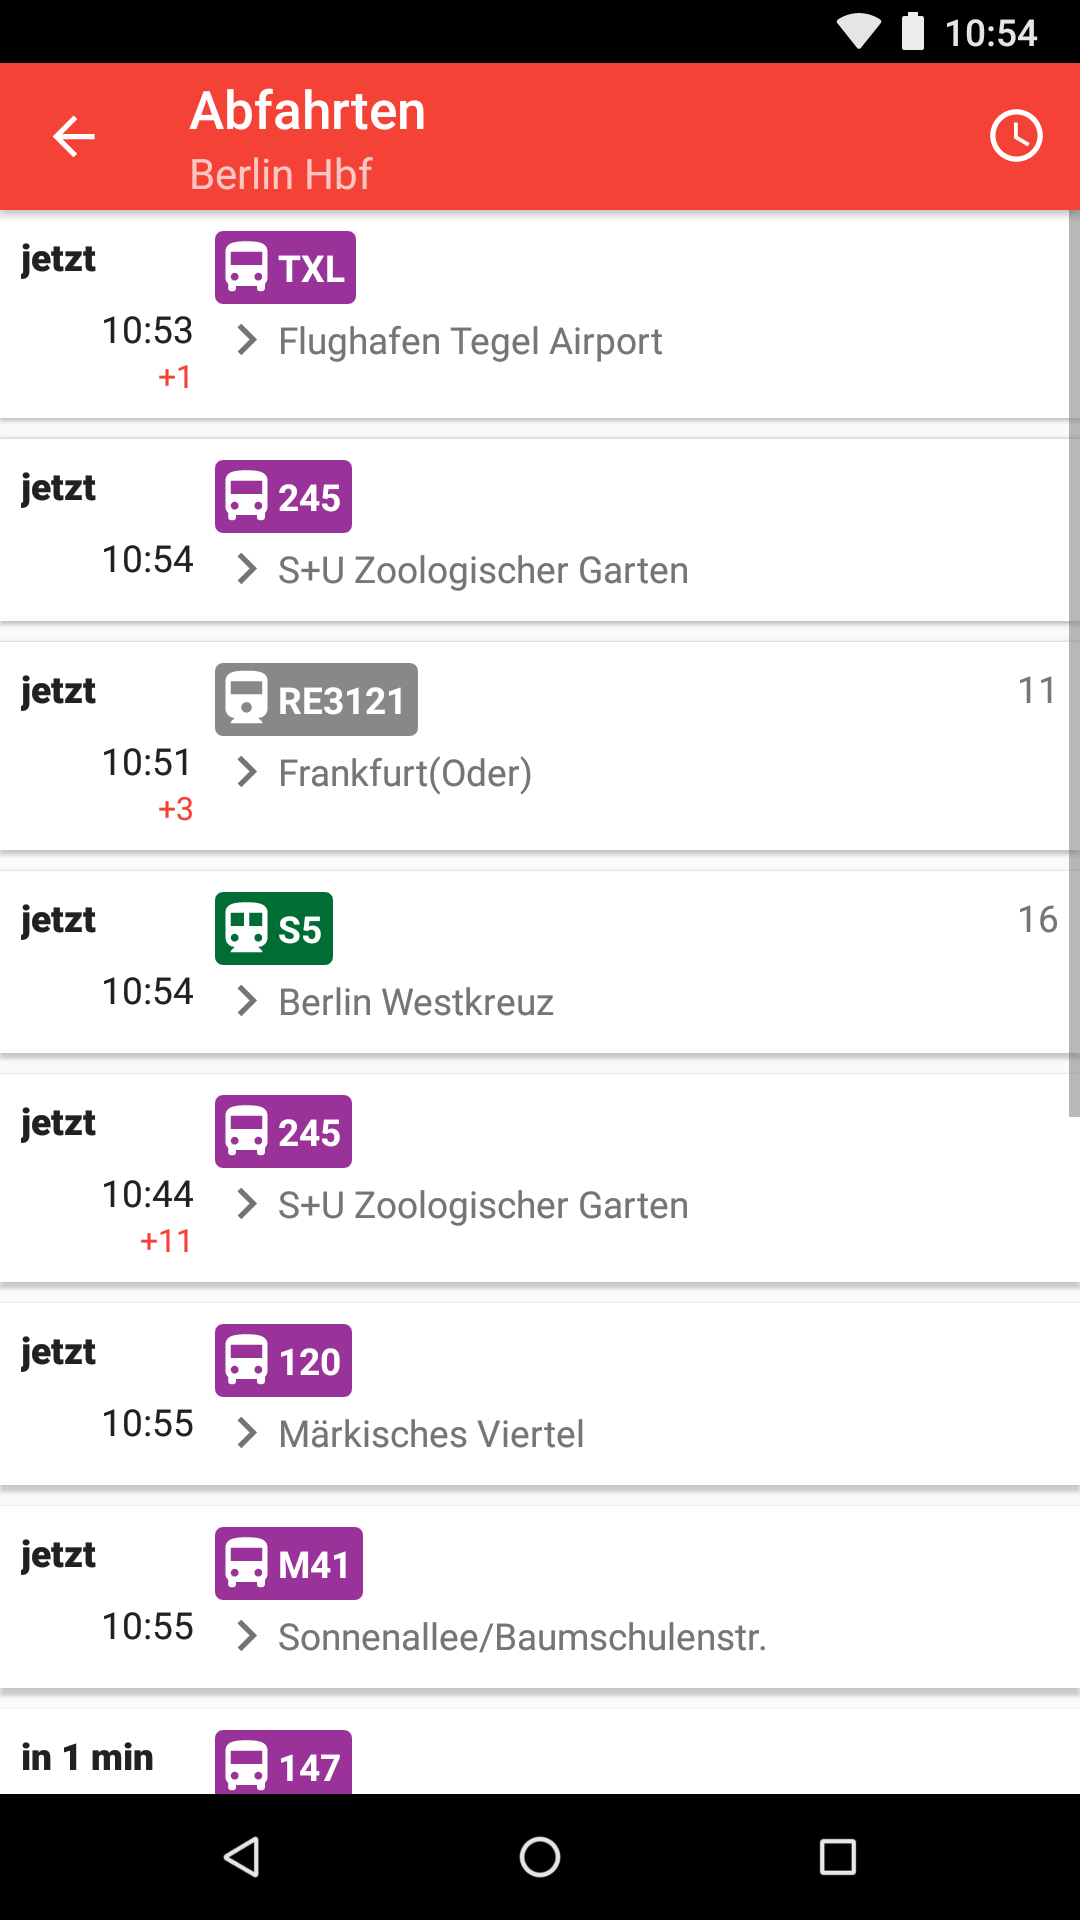This screenshot has width=1080, height=1920.
Task: Tap the back arrow in header
Action: point(73,136)
